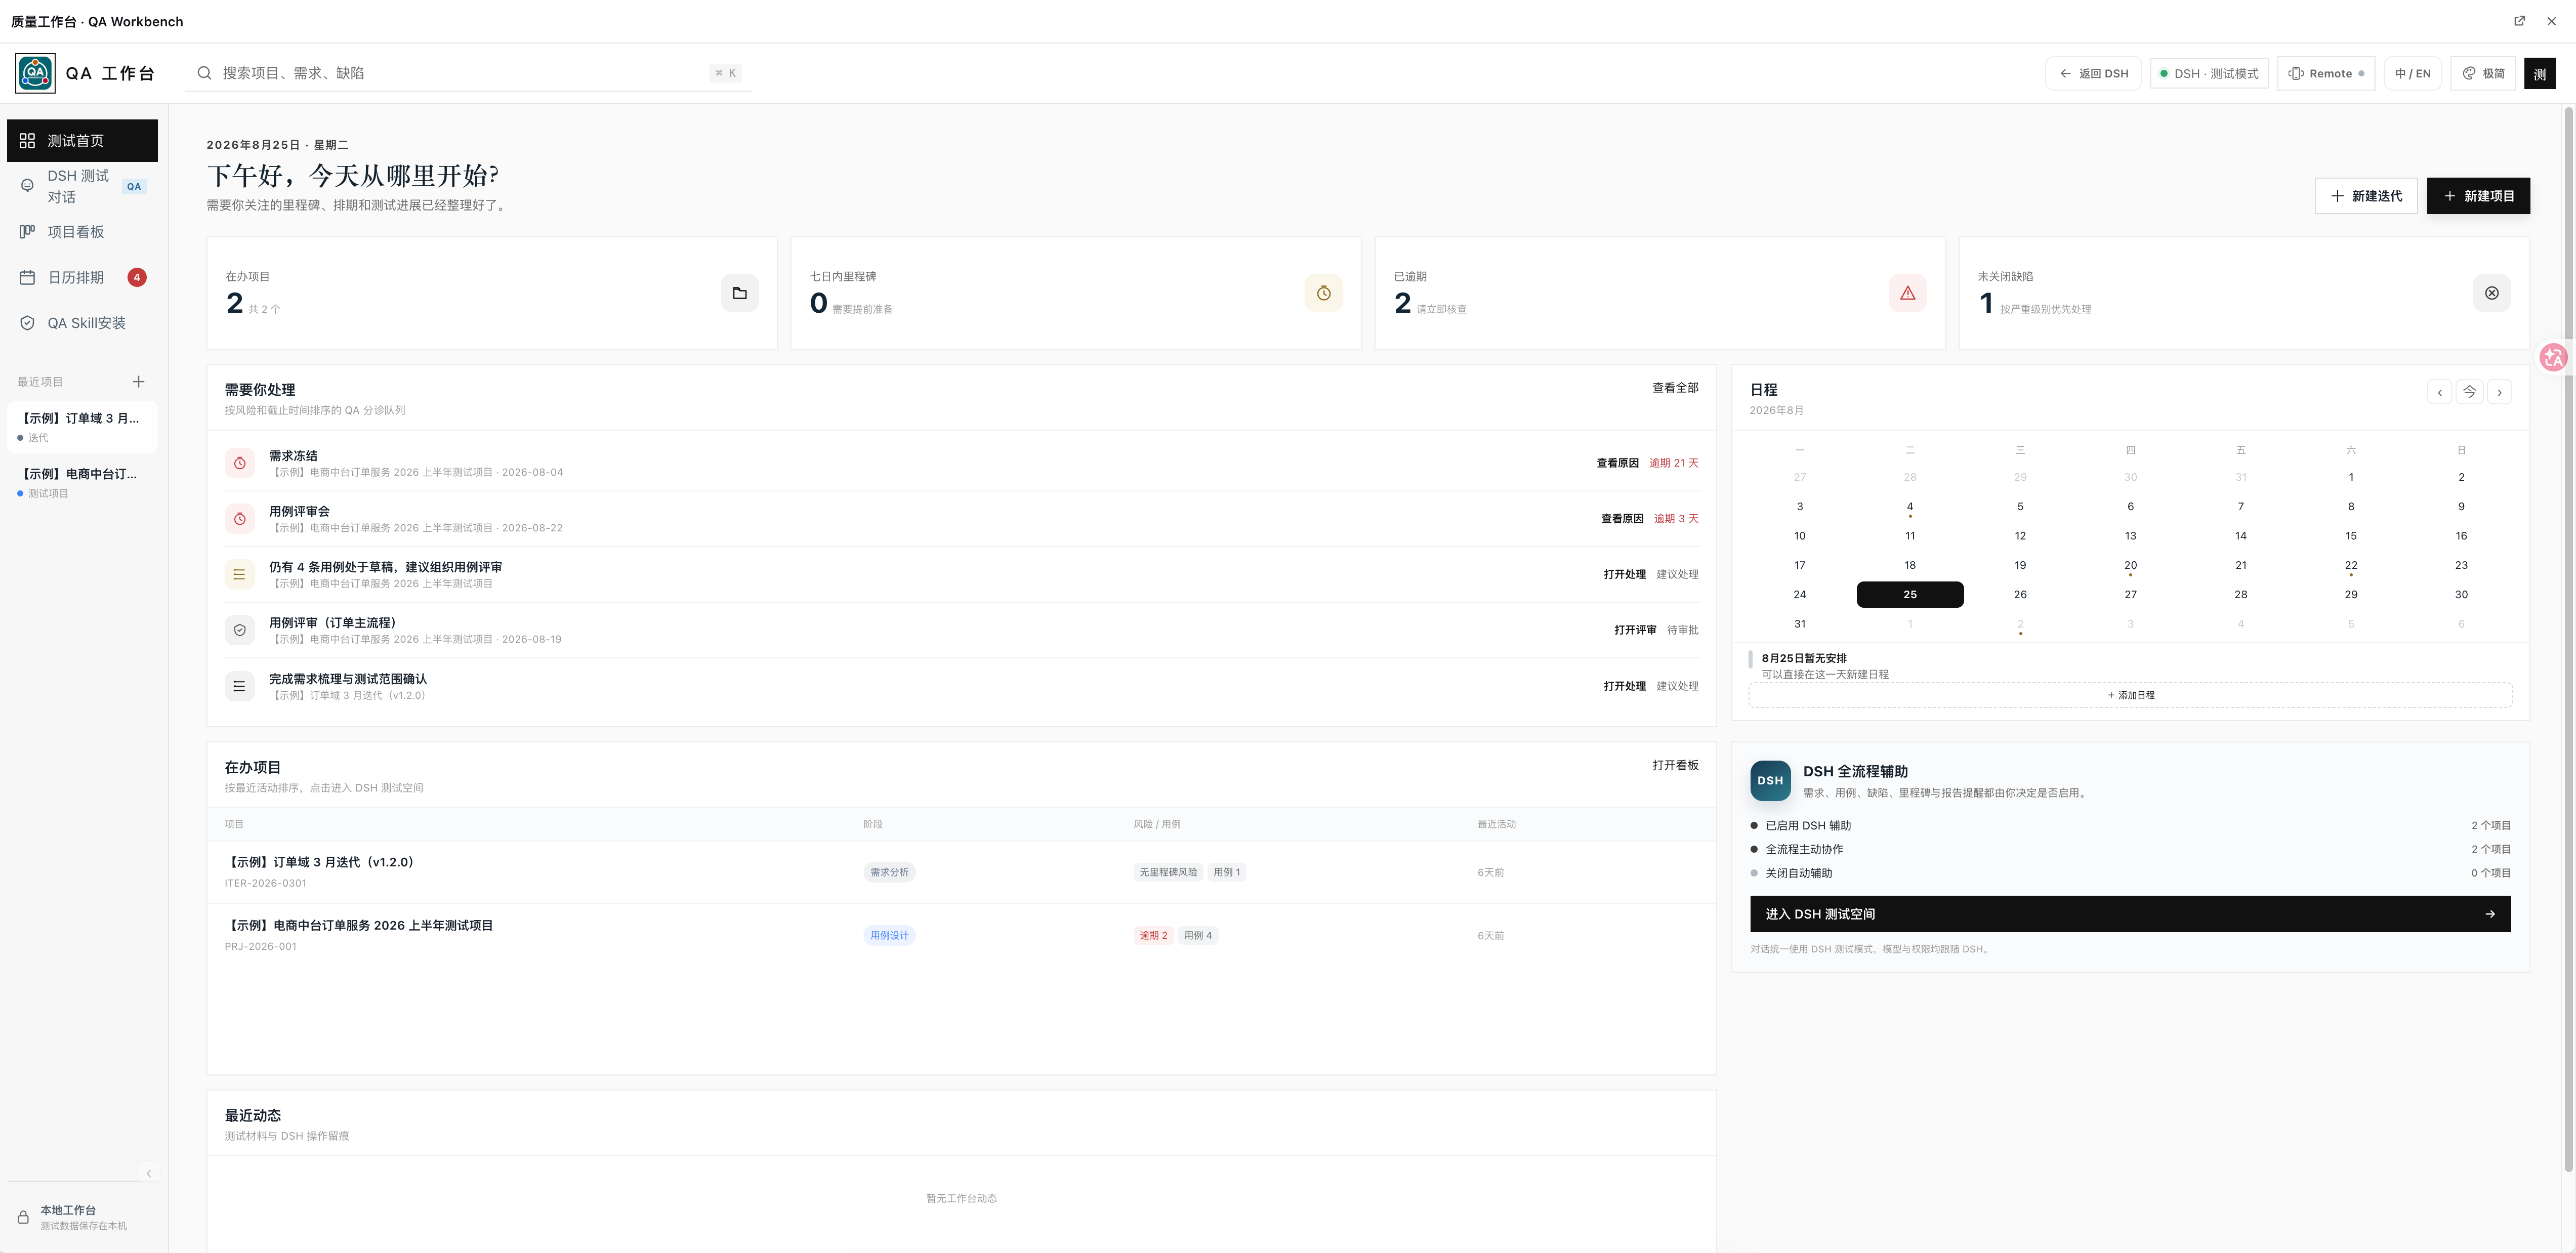Select day 25 in the calendar
Viewport: 2576px width, 1253px height.
pyautogui.click(x=1910, y=594)
